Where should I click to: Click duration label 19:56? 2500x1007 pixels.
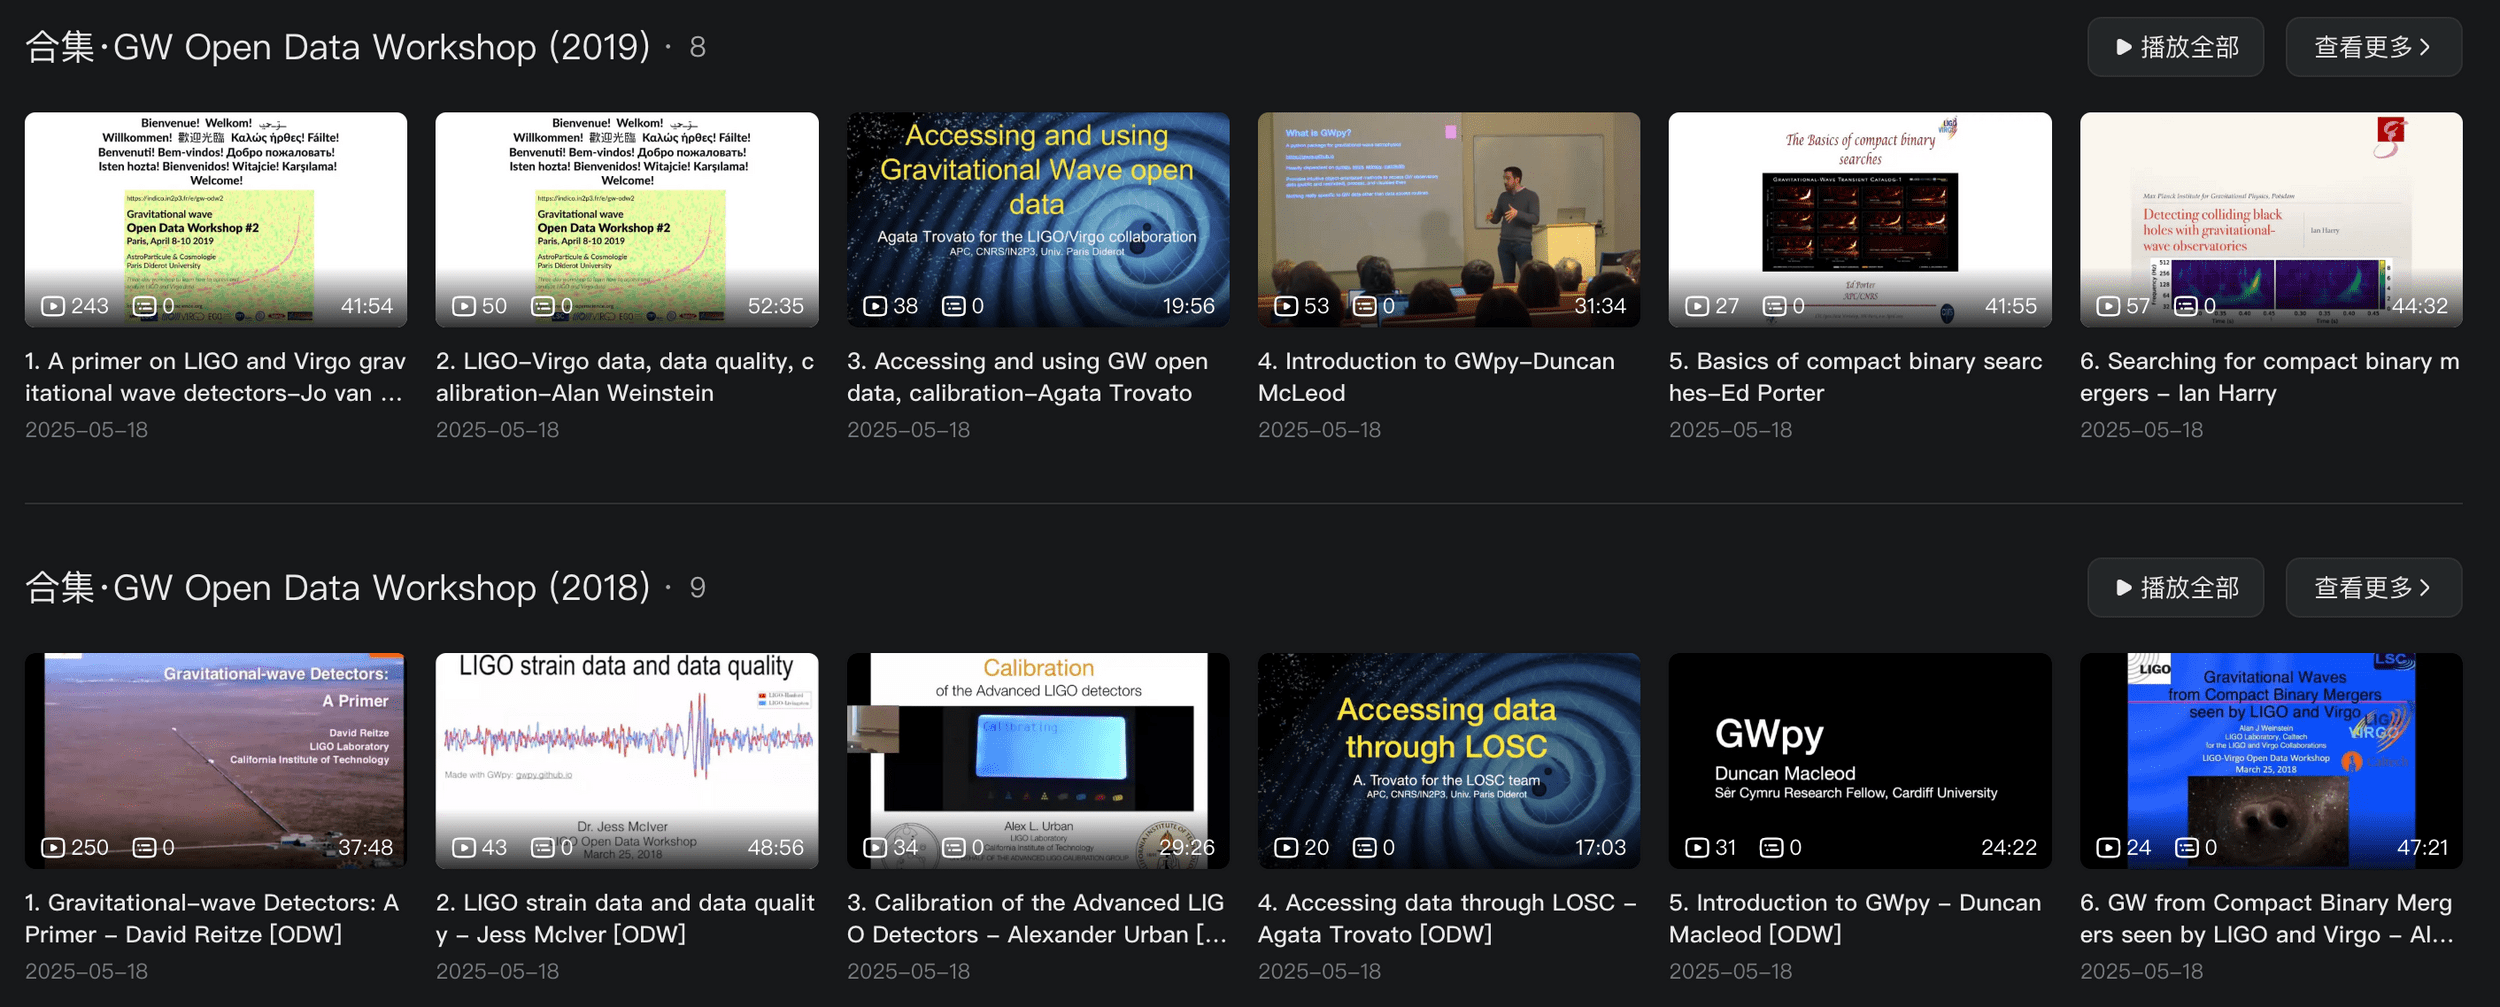[1189, 306]
